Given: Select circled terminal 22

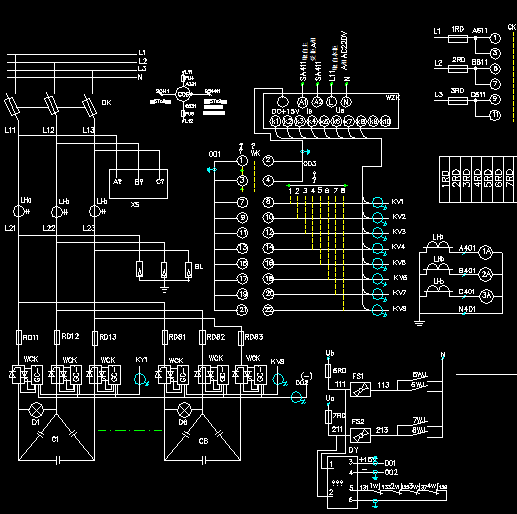Looking at the screenshot, I should [x=268, y=310].
